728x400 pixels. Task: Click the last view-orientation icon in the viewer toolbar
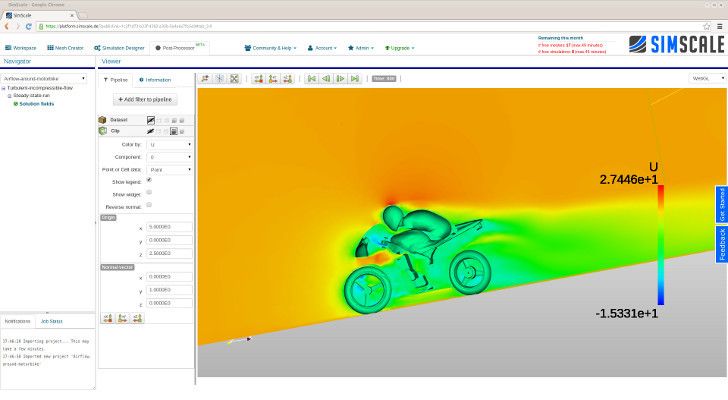[x=288, y=78]
